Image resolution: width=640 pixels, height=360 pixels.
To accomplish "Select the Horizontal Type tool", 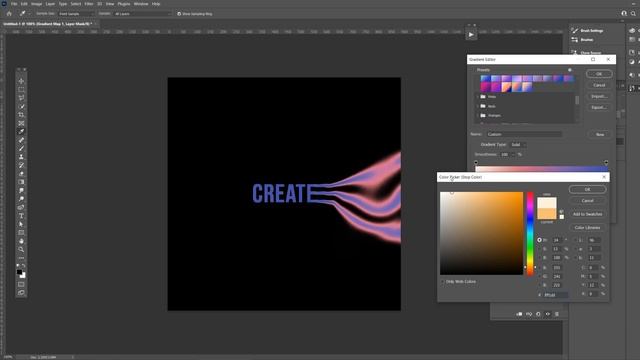I will click(21, 216).
